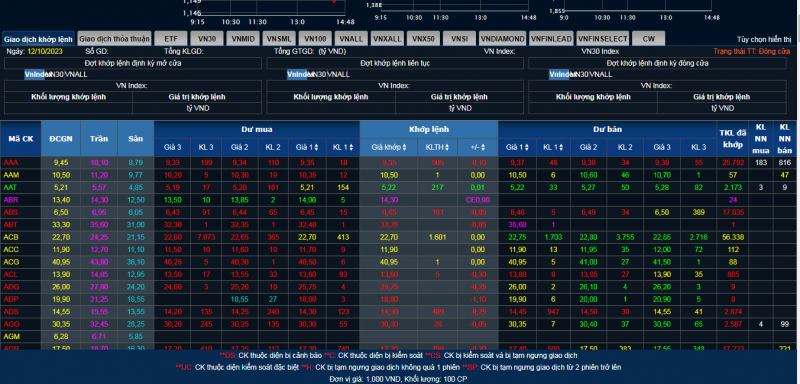This screenshot has height=384, width=800.
Task: Sort by Giá khớp column arrow icon
Action: tap(405, 147)
